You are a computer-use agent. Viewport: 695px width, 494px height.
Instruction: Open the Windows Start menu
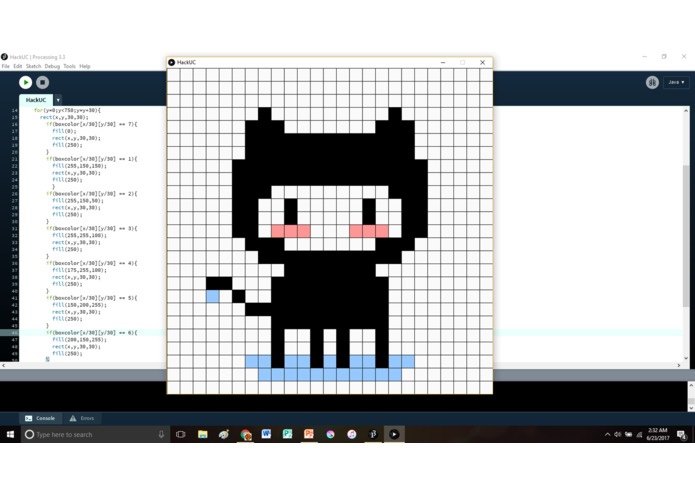(x=10, y=434)
